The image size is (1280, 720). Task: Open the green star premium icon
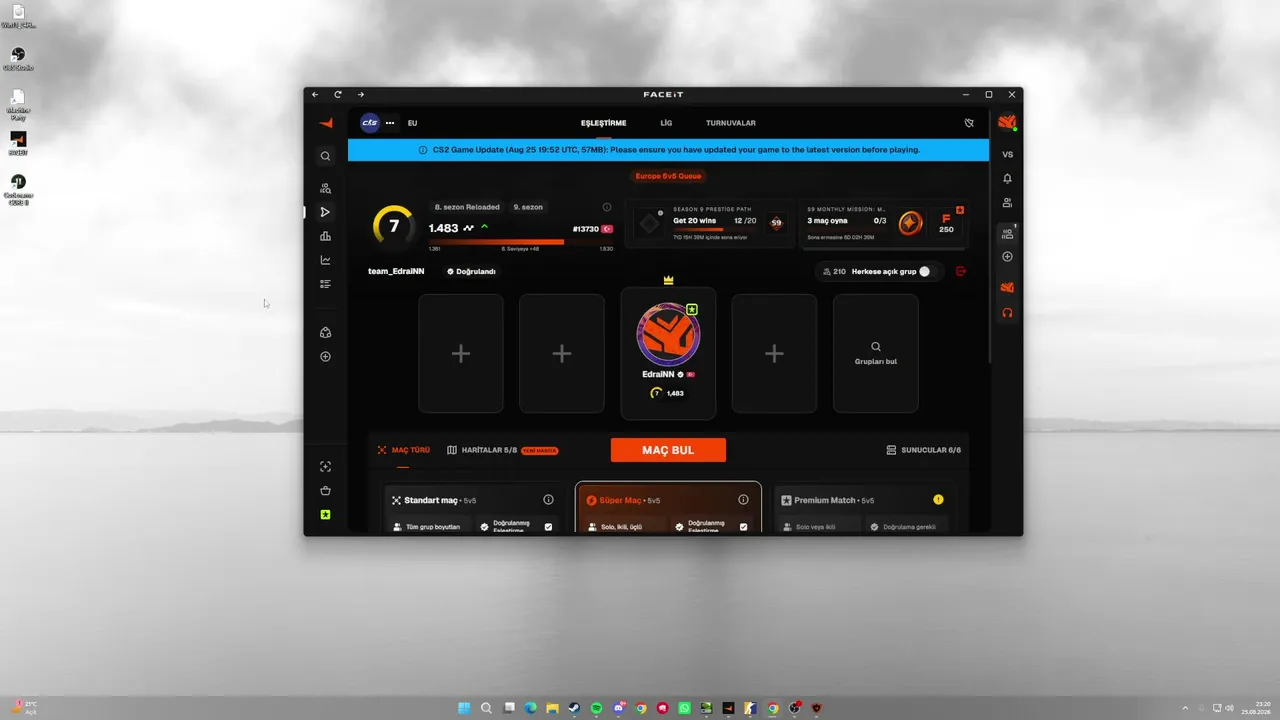coord(325,515)
